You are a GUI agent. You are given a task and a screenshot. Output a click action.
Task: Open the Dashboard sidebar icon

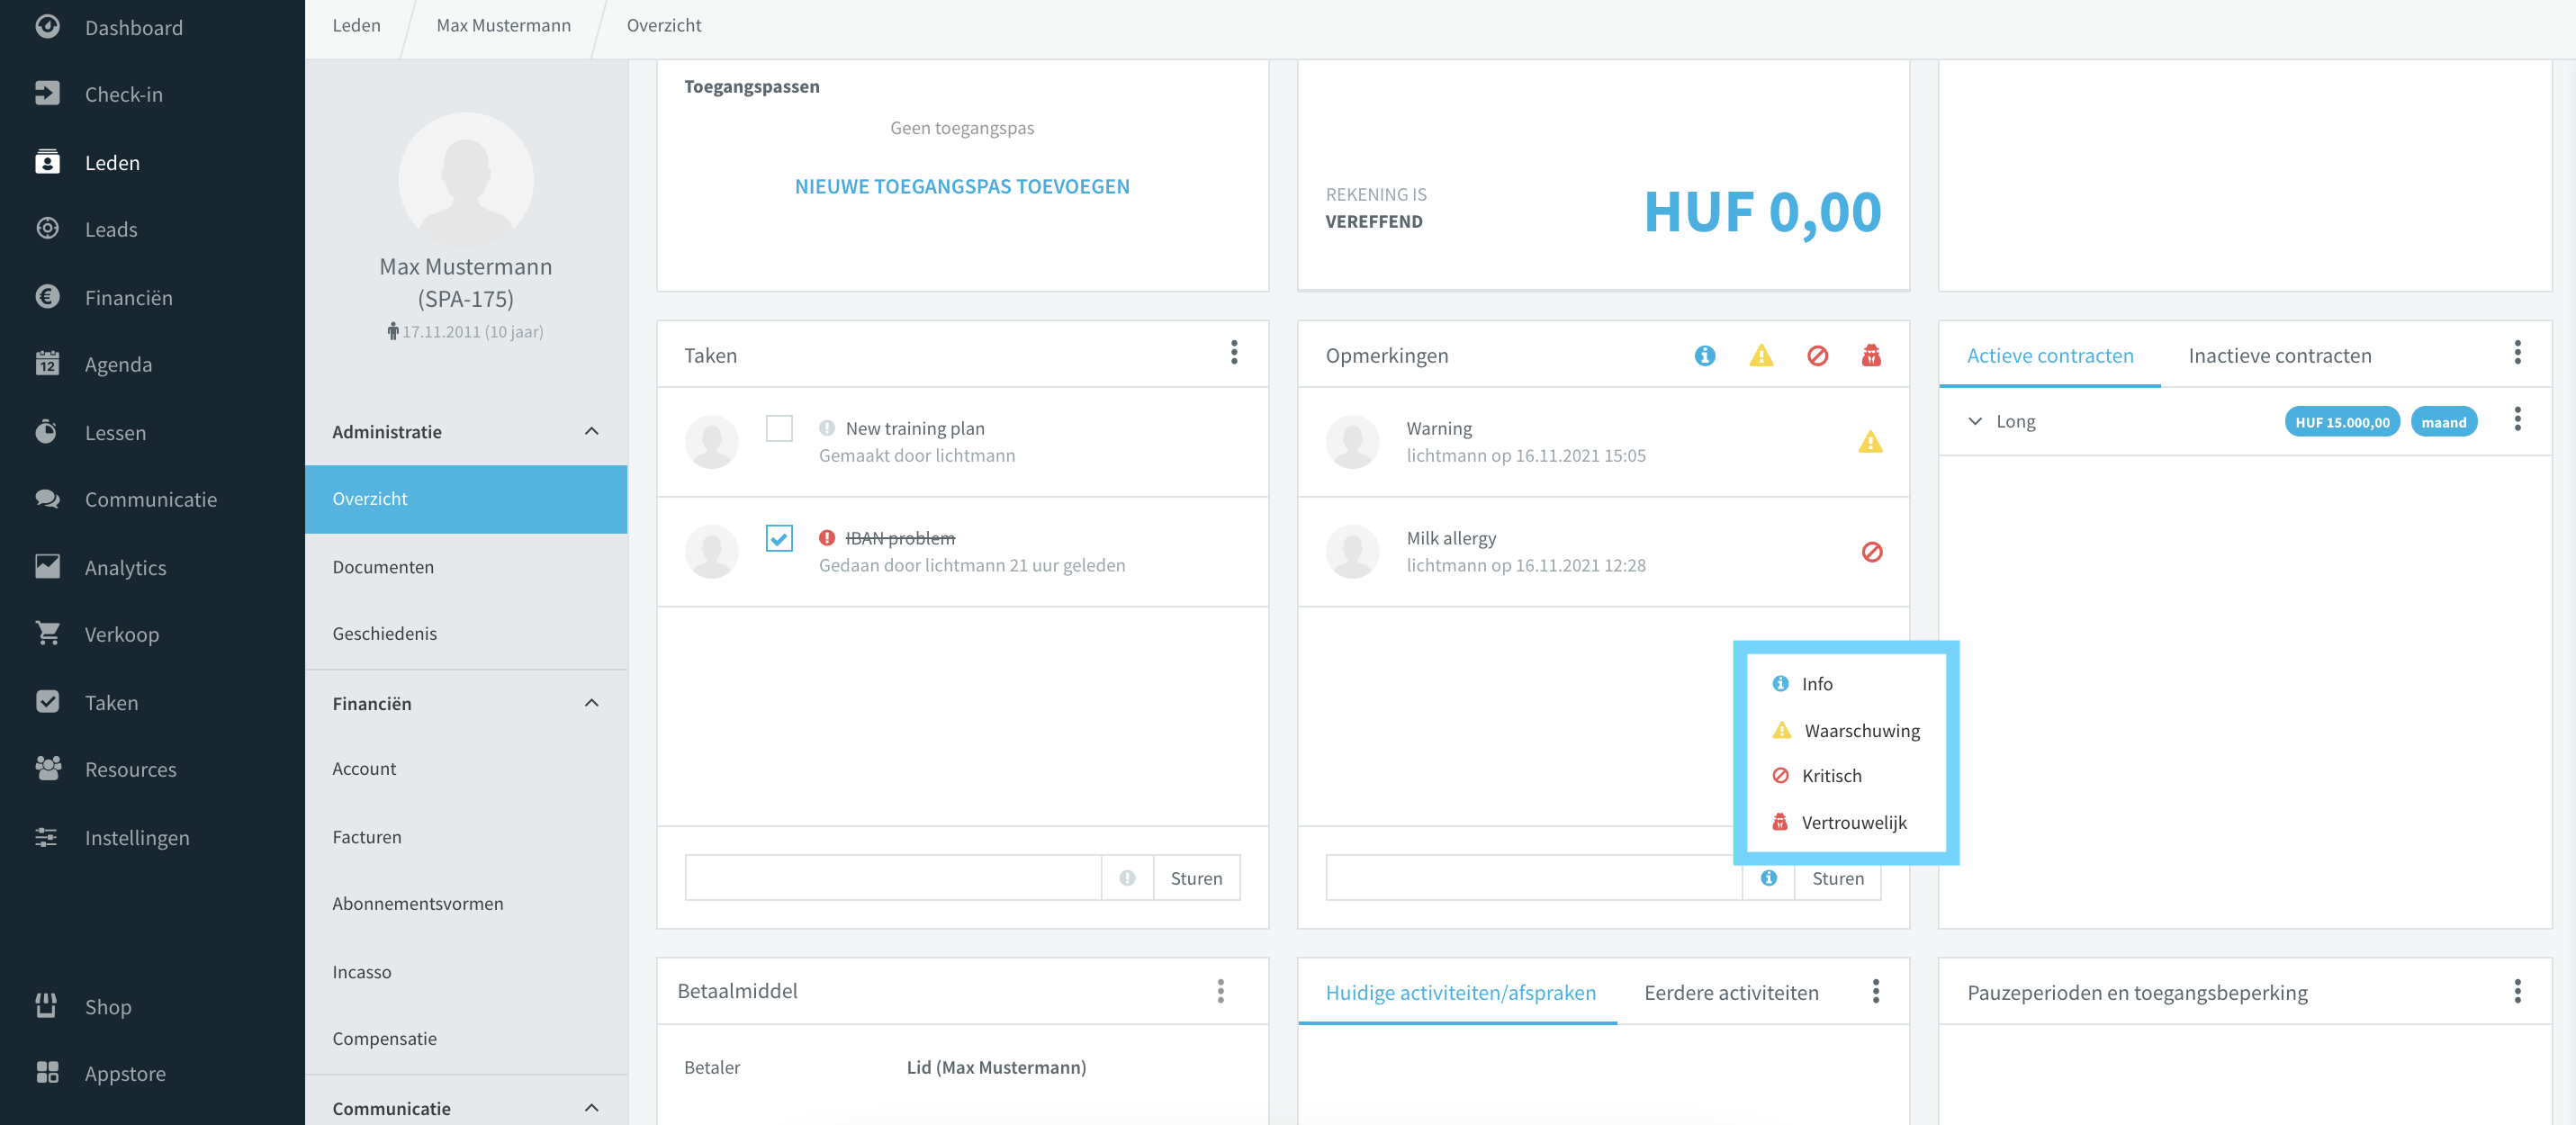pos(47,27)
